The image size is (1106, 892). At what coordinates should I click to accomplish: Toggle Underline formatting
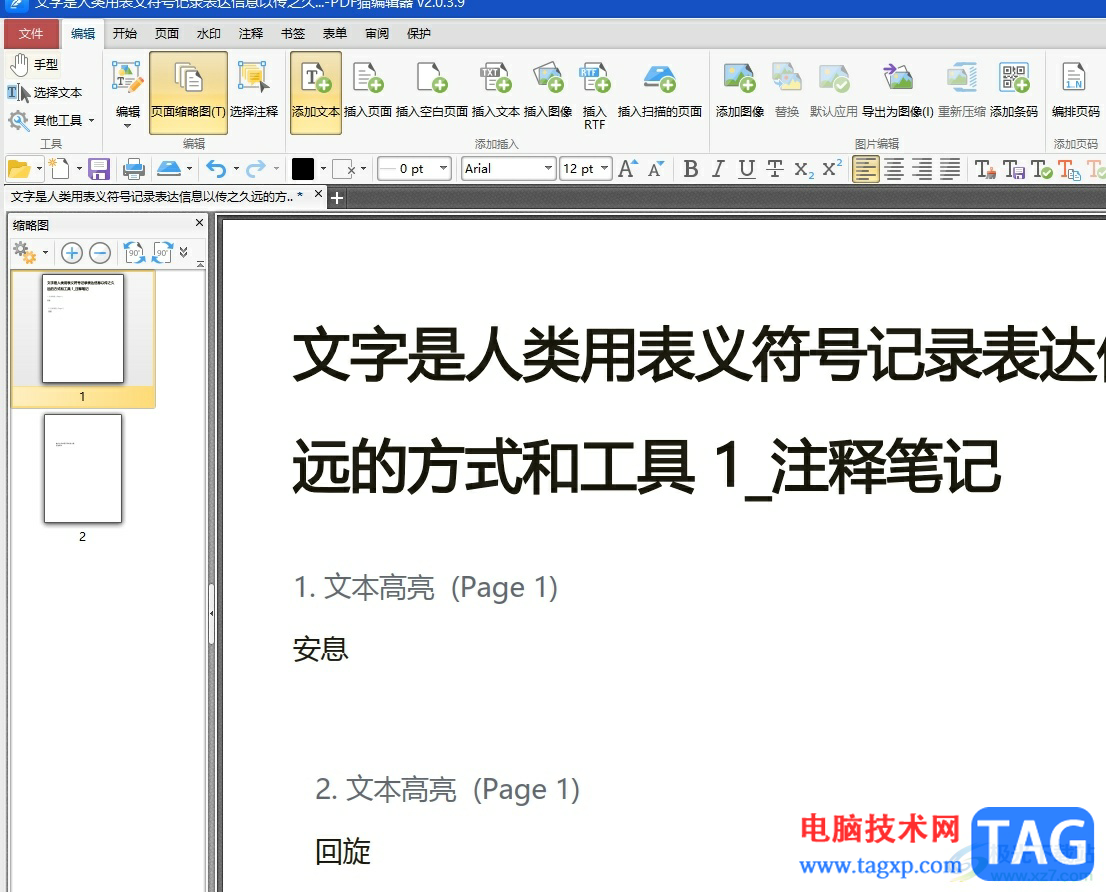[x=746, y=169]
